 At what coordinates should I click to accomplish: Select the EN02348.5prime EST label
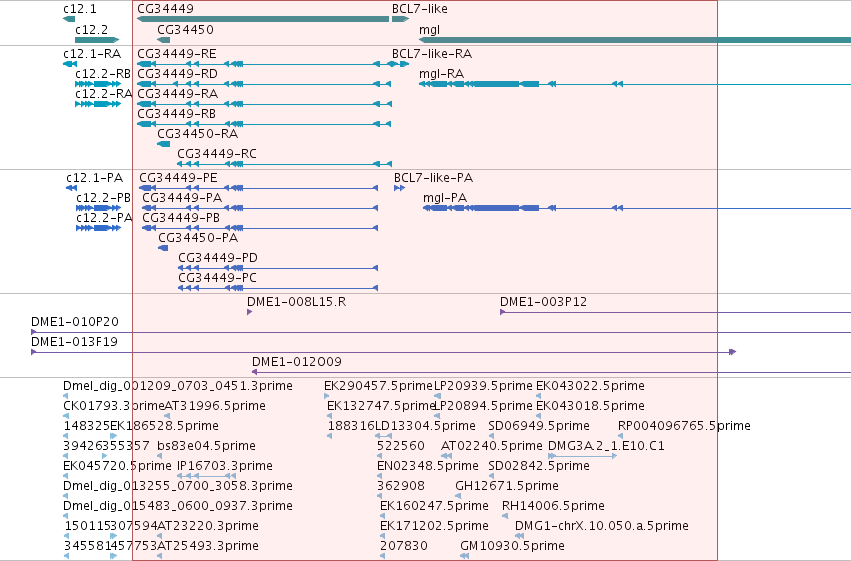pyautogui.click(x=428, y=467)
